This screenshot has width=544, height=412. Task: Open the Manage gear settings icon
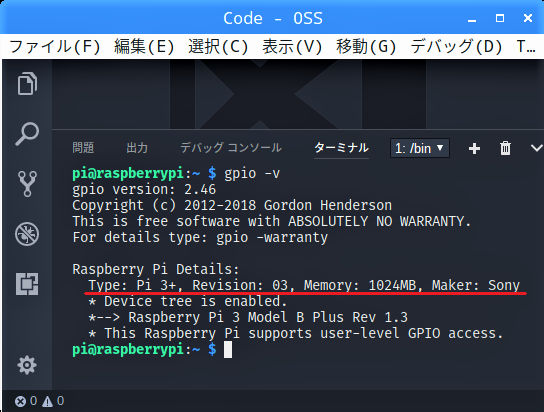pyautogui.click(x=27, y=365)
